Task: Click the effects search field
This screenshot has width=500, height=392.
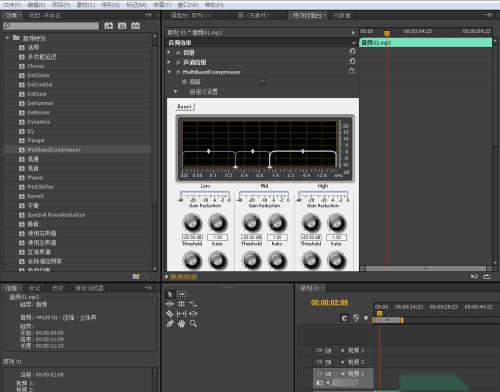Action: (x=51, y=26)
